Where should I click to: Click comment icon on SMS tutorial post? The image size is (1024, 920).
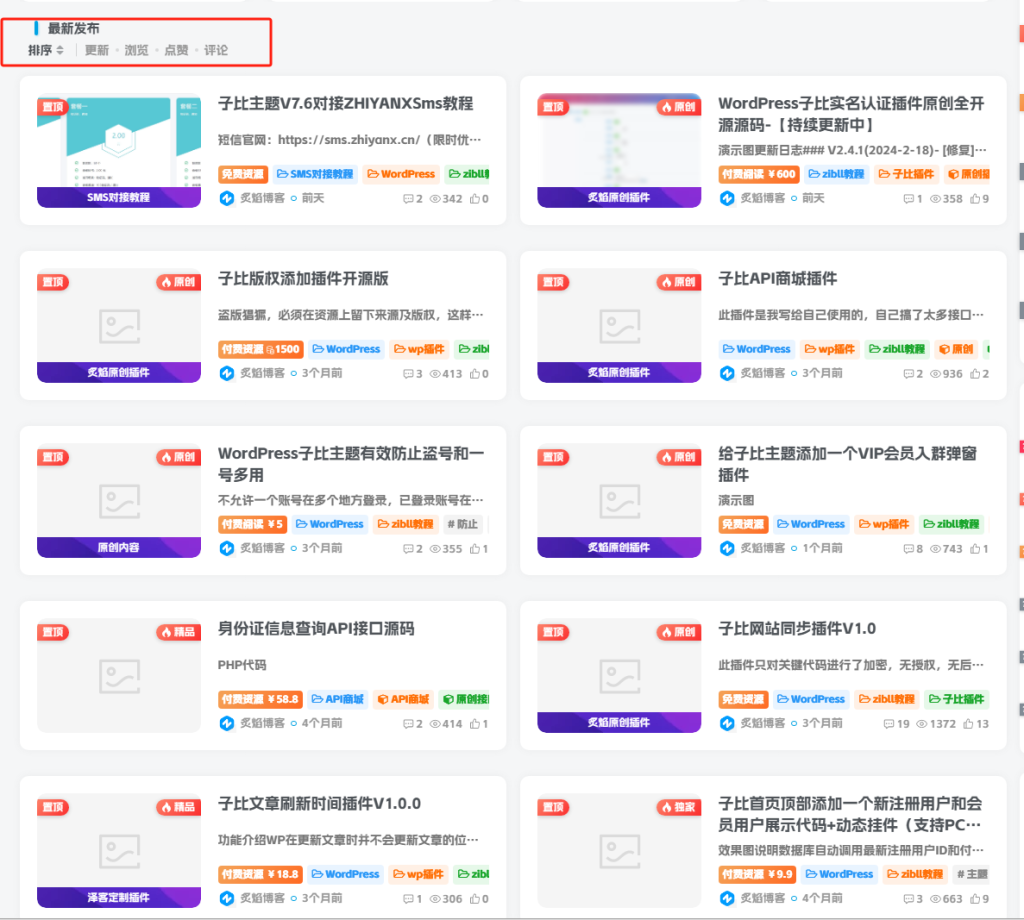coord(408,199)
